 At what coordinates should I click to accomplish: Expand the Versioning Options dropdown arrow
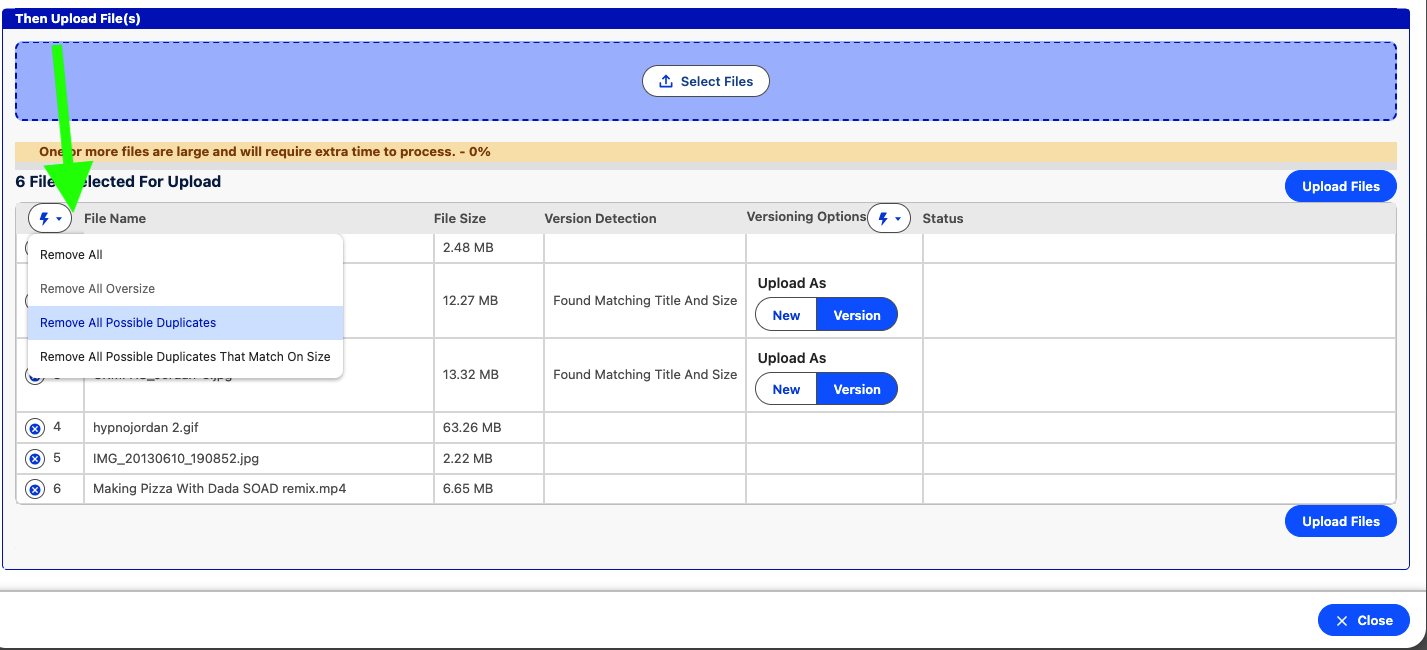898,219
